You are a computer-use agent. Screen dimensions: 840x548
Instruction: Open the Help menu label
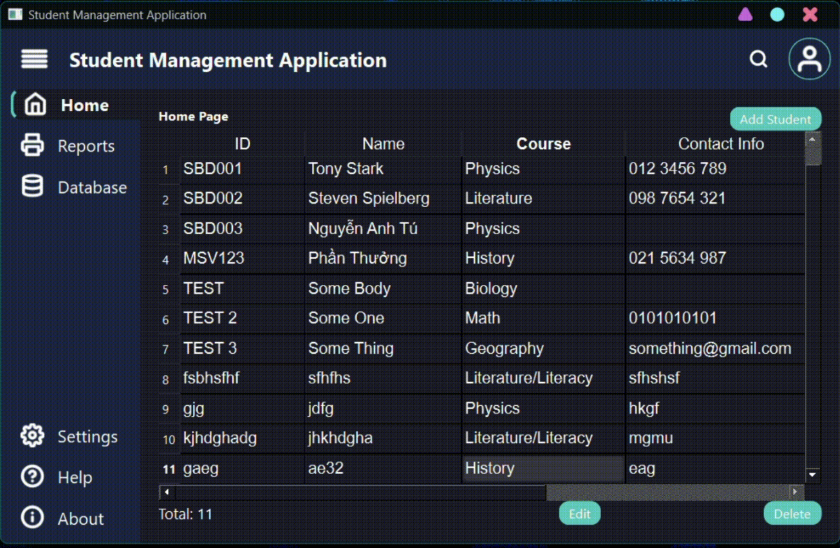click(75, 477)
